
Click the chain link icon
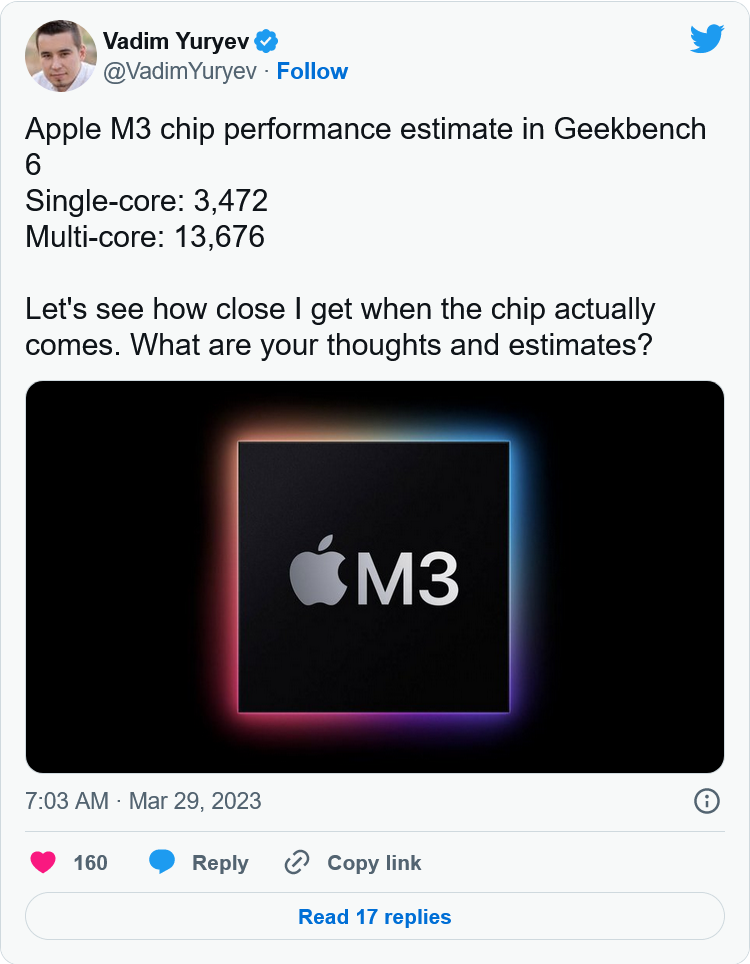click(297, 863)
